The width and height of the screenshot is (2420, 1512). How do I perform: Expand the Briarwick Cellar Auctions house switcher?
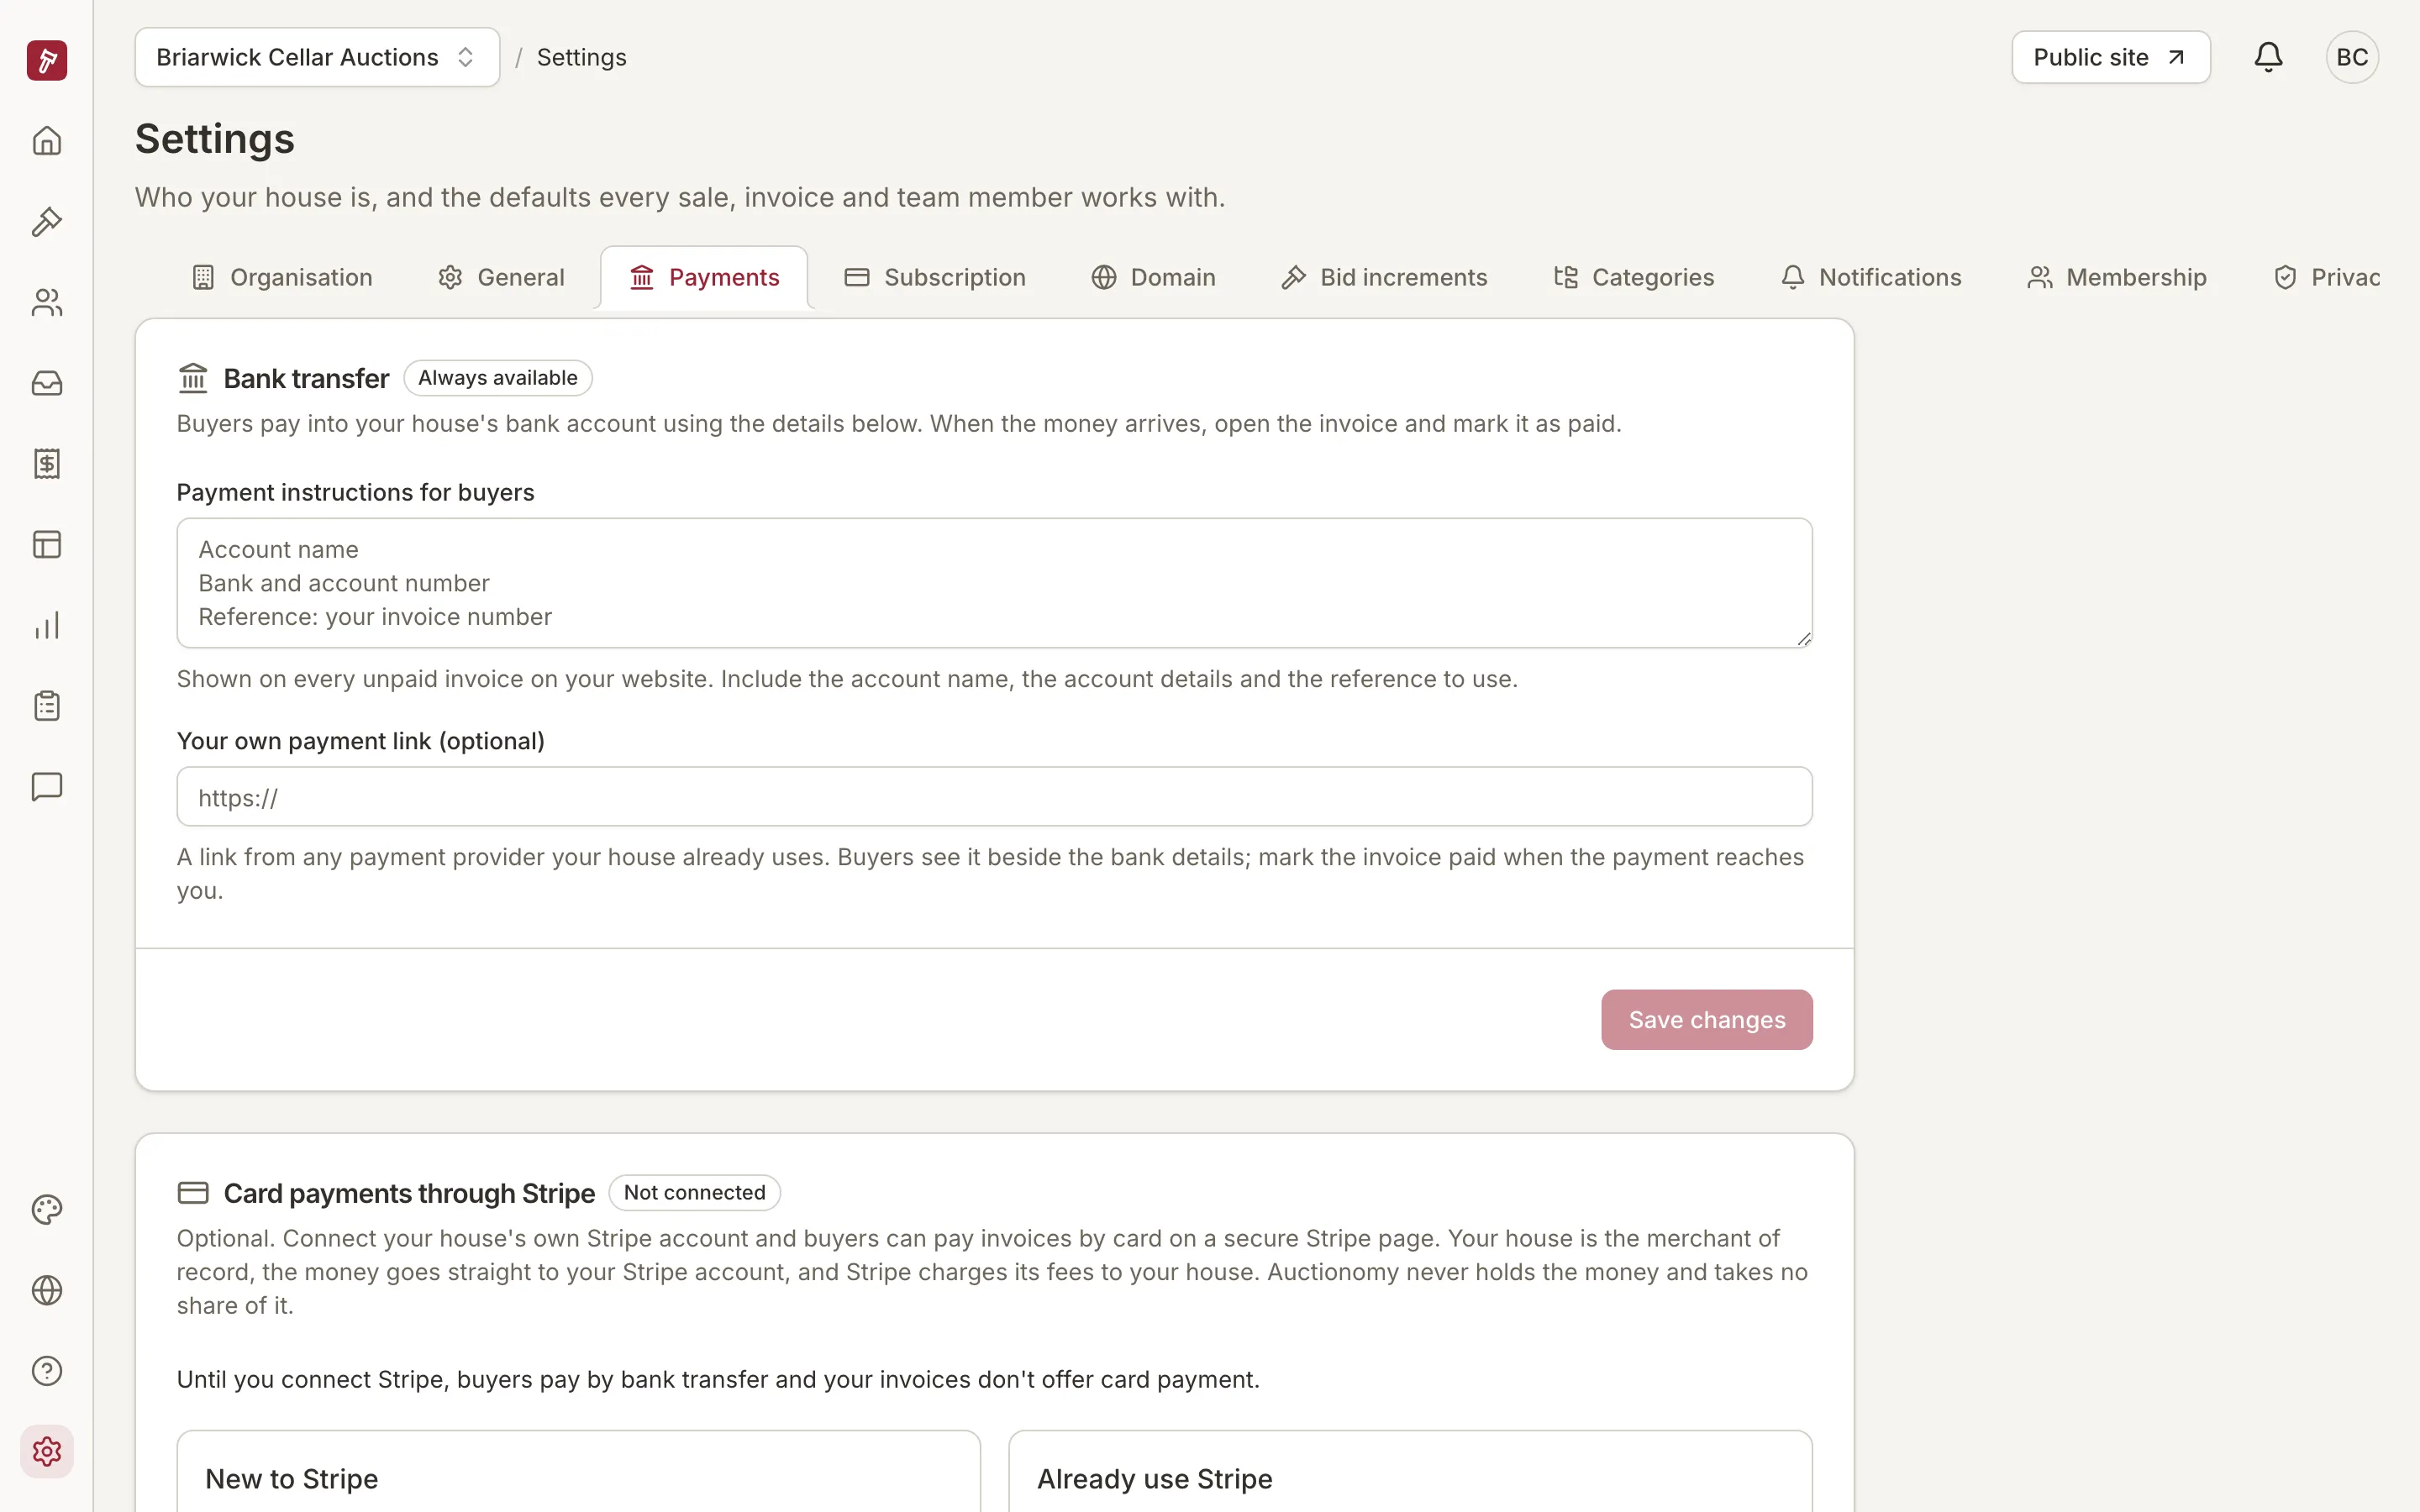click(x=317, y=57)
